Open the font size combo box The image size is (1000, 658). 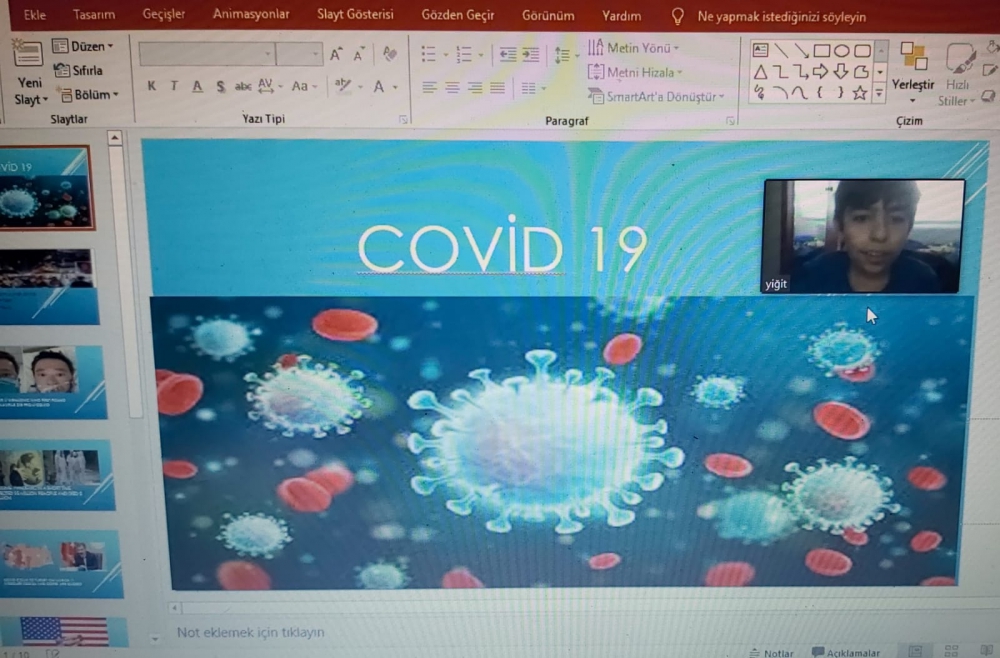pos(299,54)
